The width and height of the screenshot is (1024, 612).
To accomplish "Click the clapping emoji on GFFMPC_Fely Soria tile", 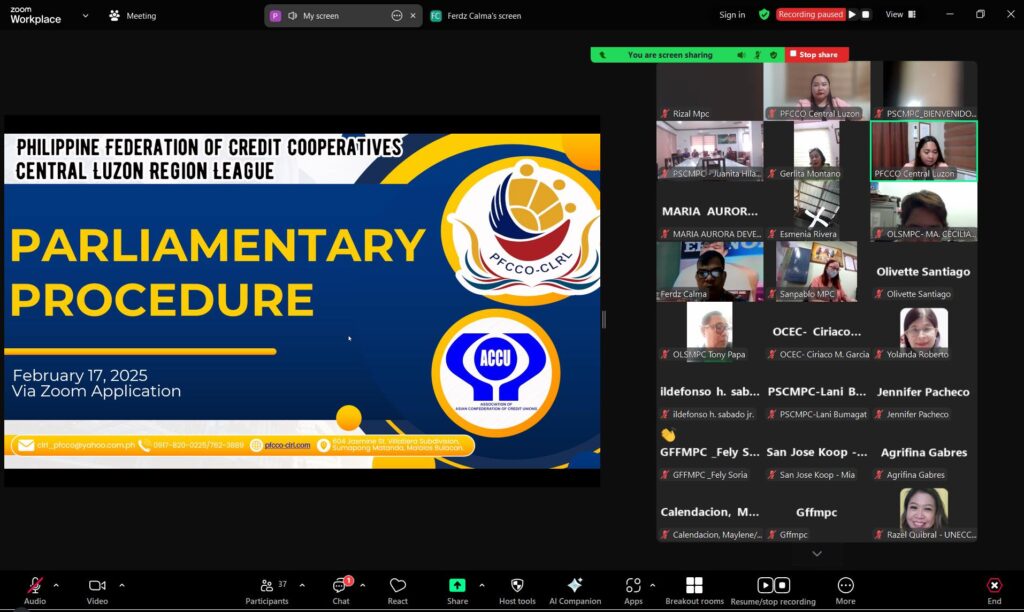I will [667, 434].
